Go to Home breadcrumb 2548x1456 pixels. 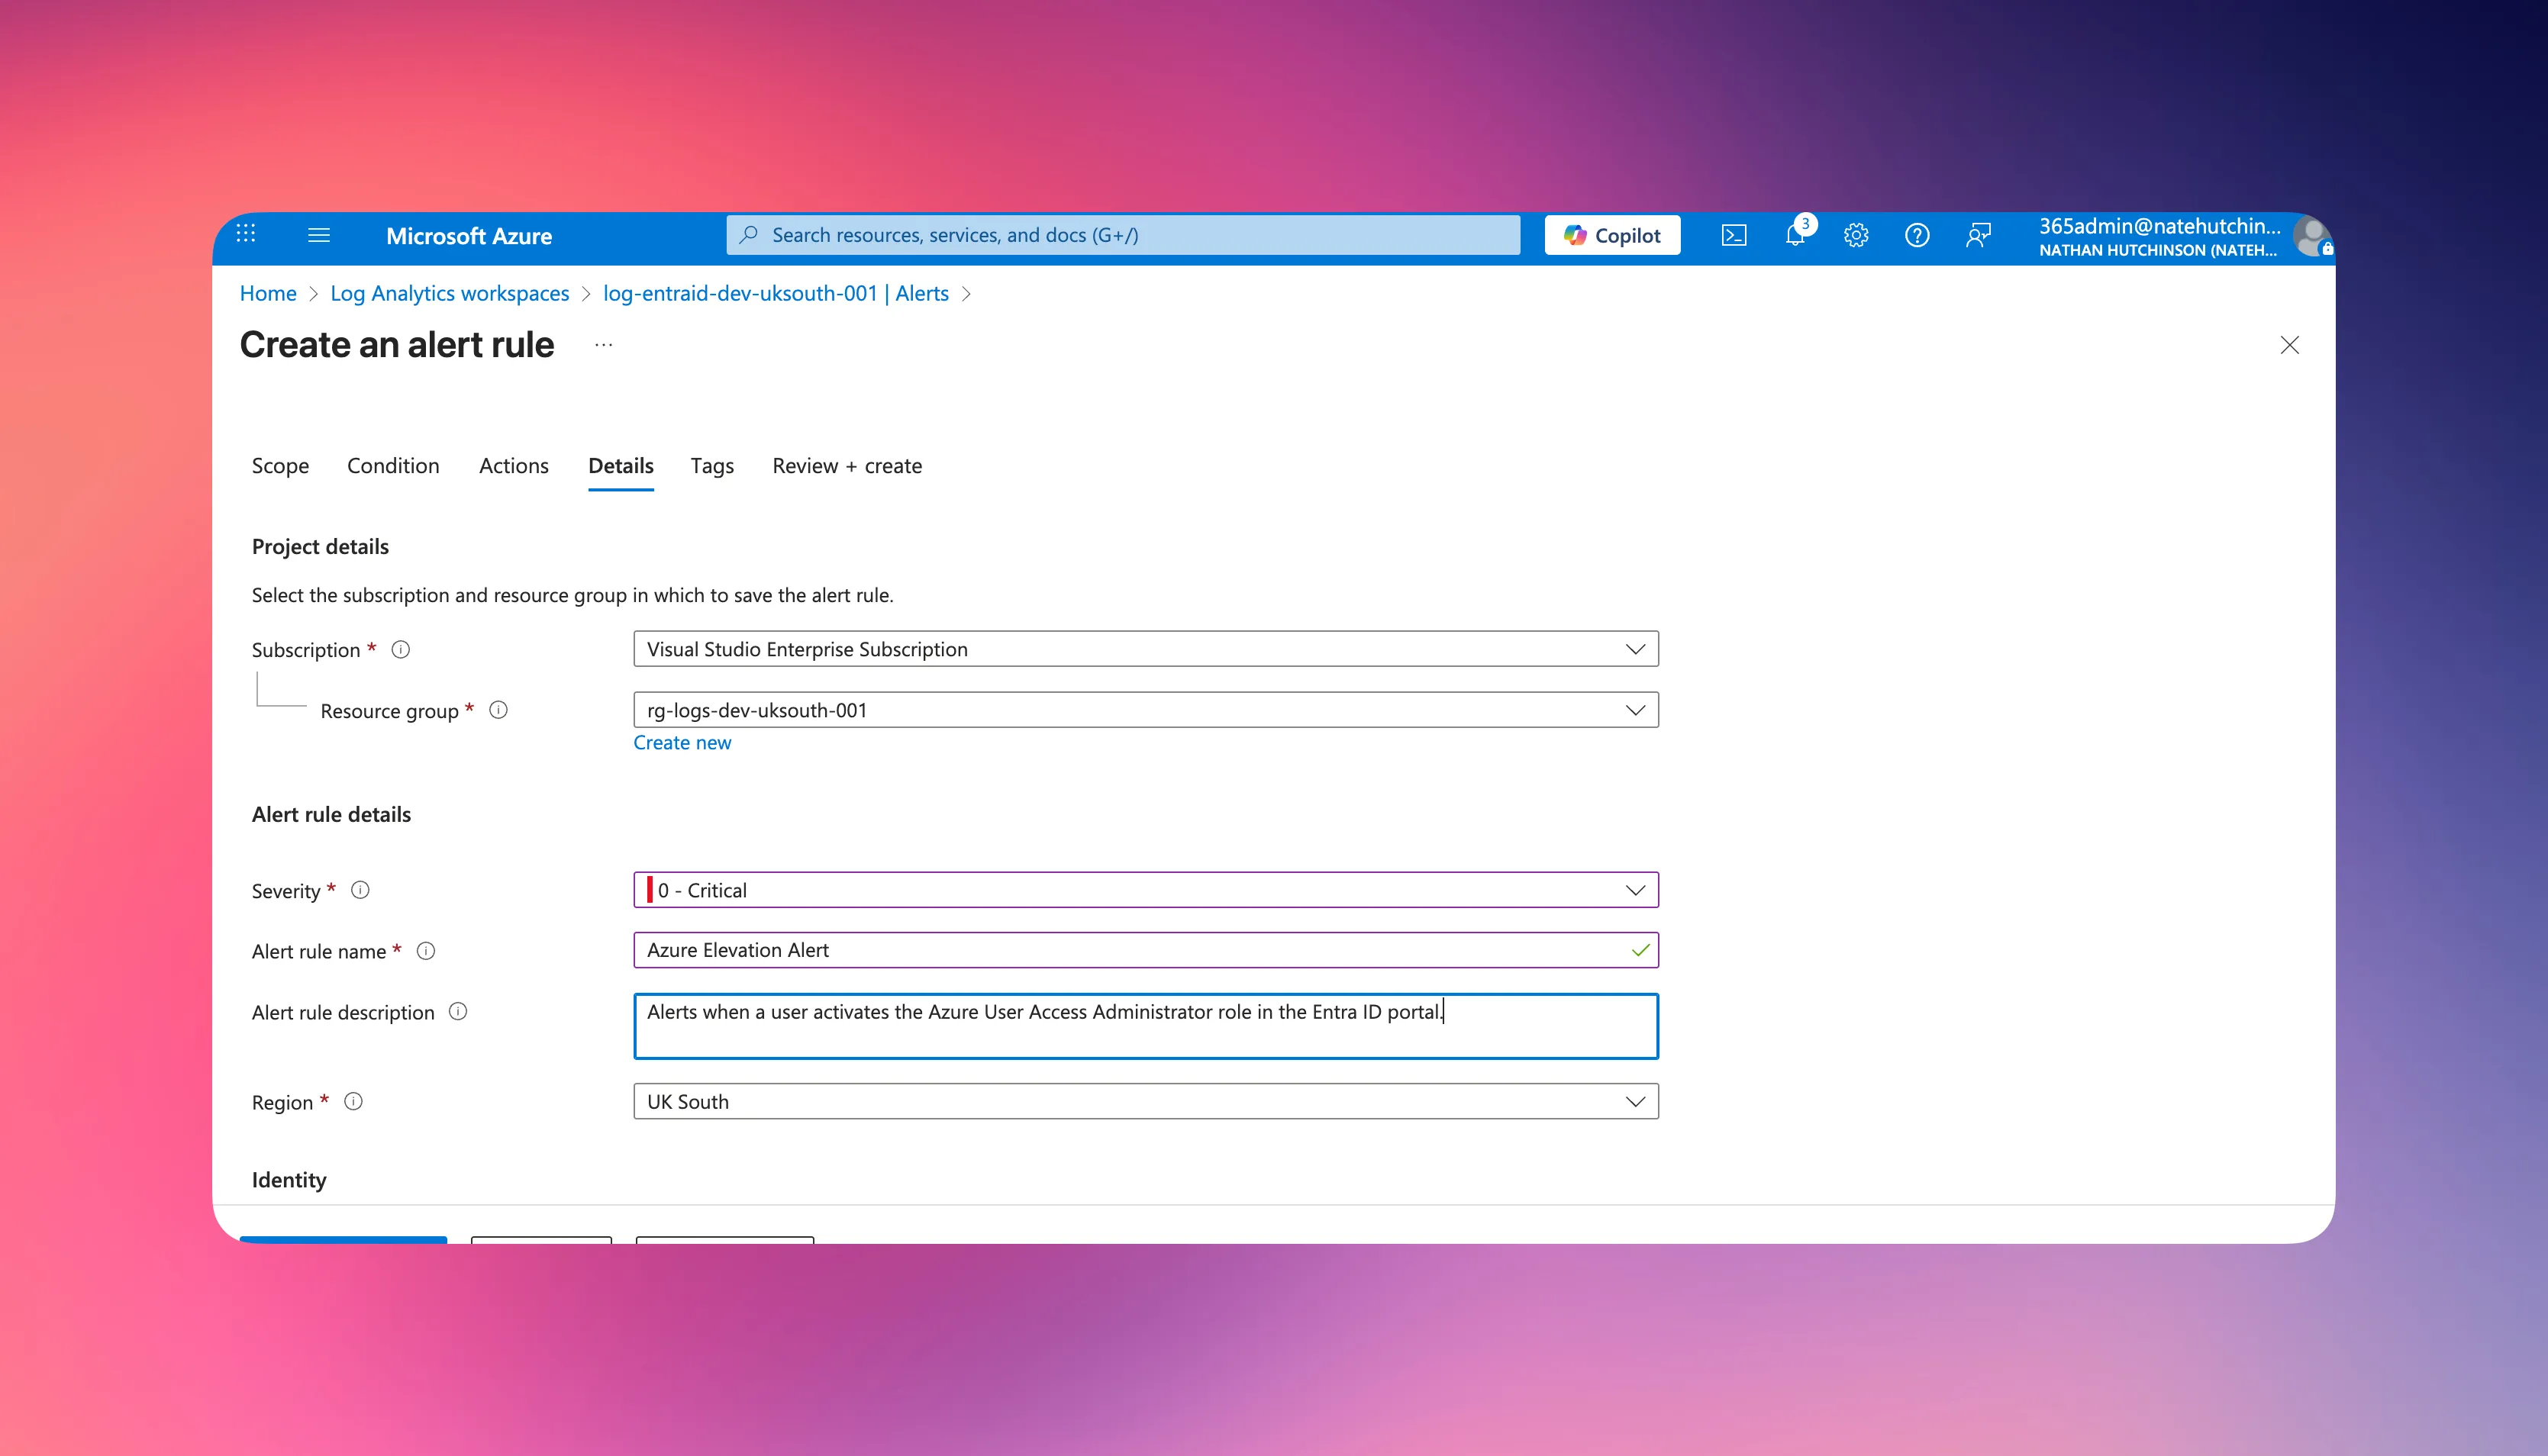[268, 293]
